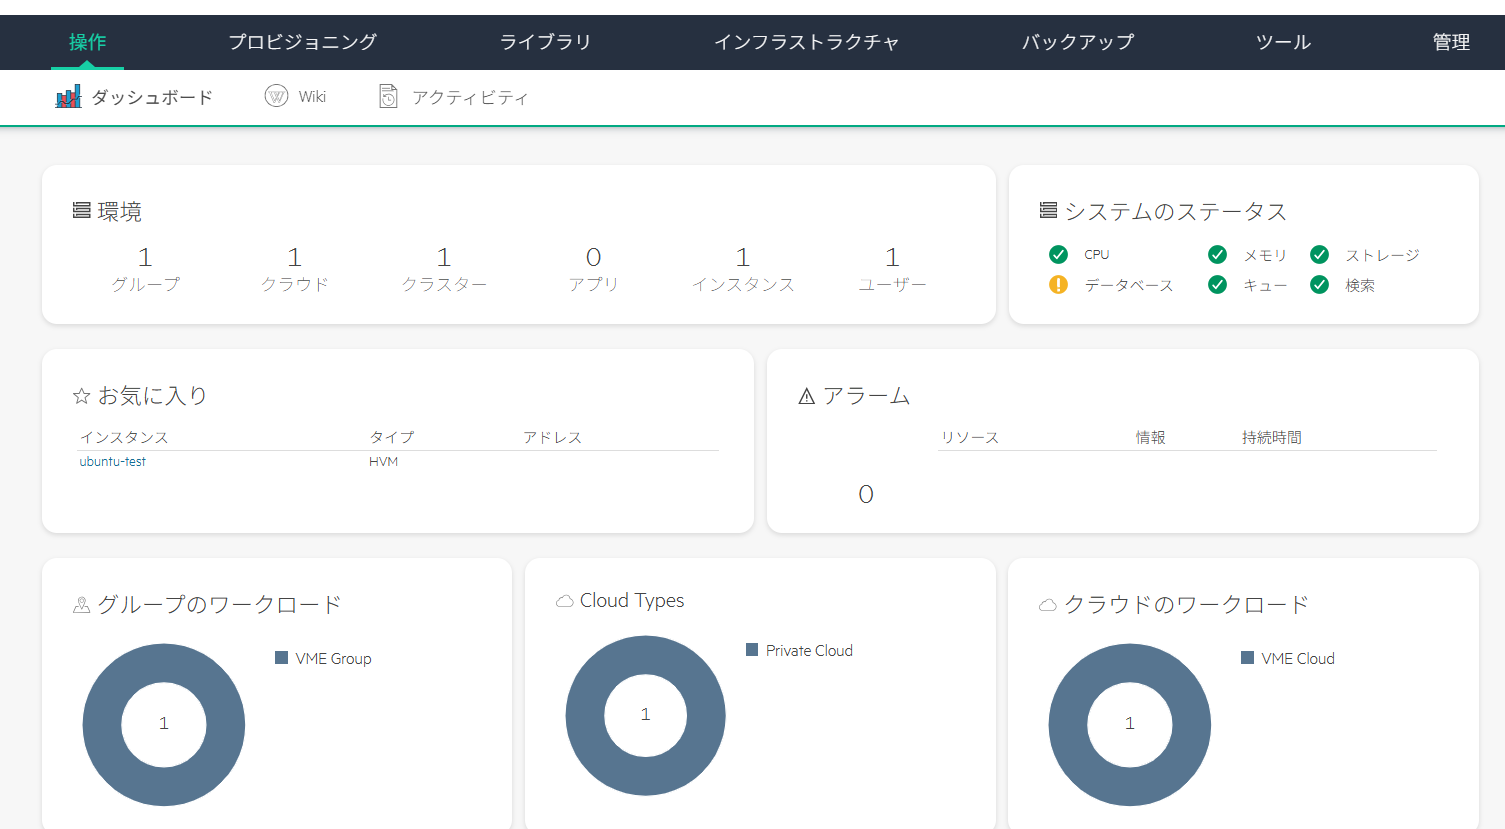Open the ライブラリ menu
The width and height of the screenshot is (1505, 829).
coord(545,42)
